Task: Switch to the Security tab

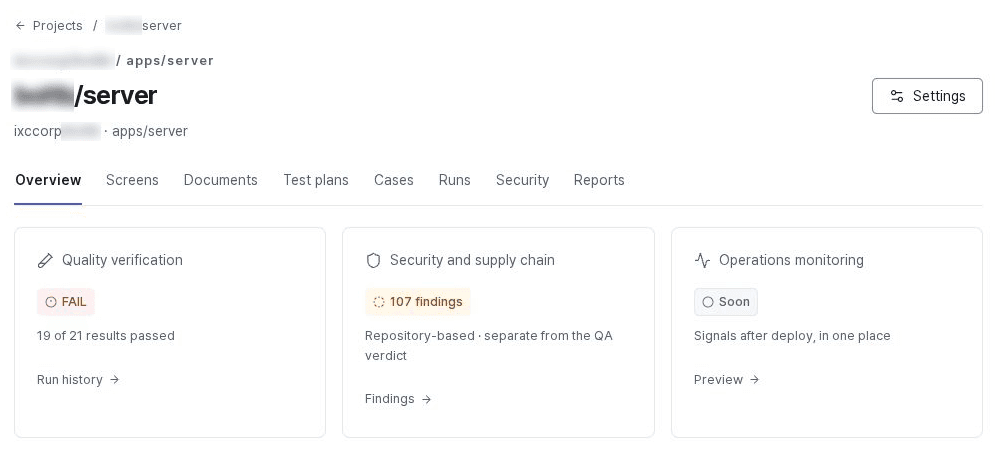Action: click(522, 180)
